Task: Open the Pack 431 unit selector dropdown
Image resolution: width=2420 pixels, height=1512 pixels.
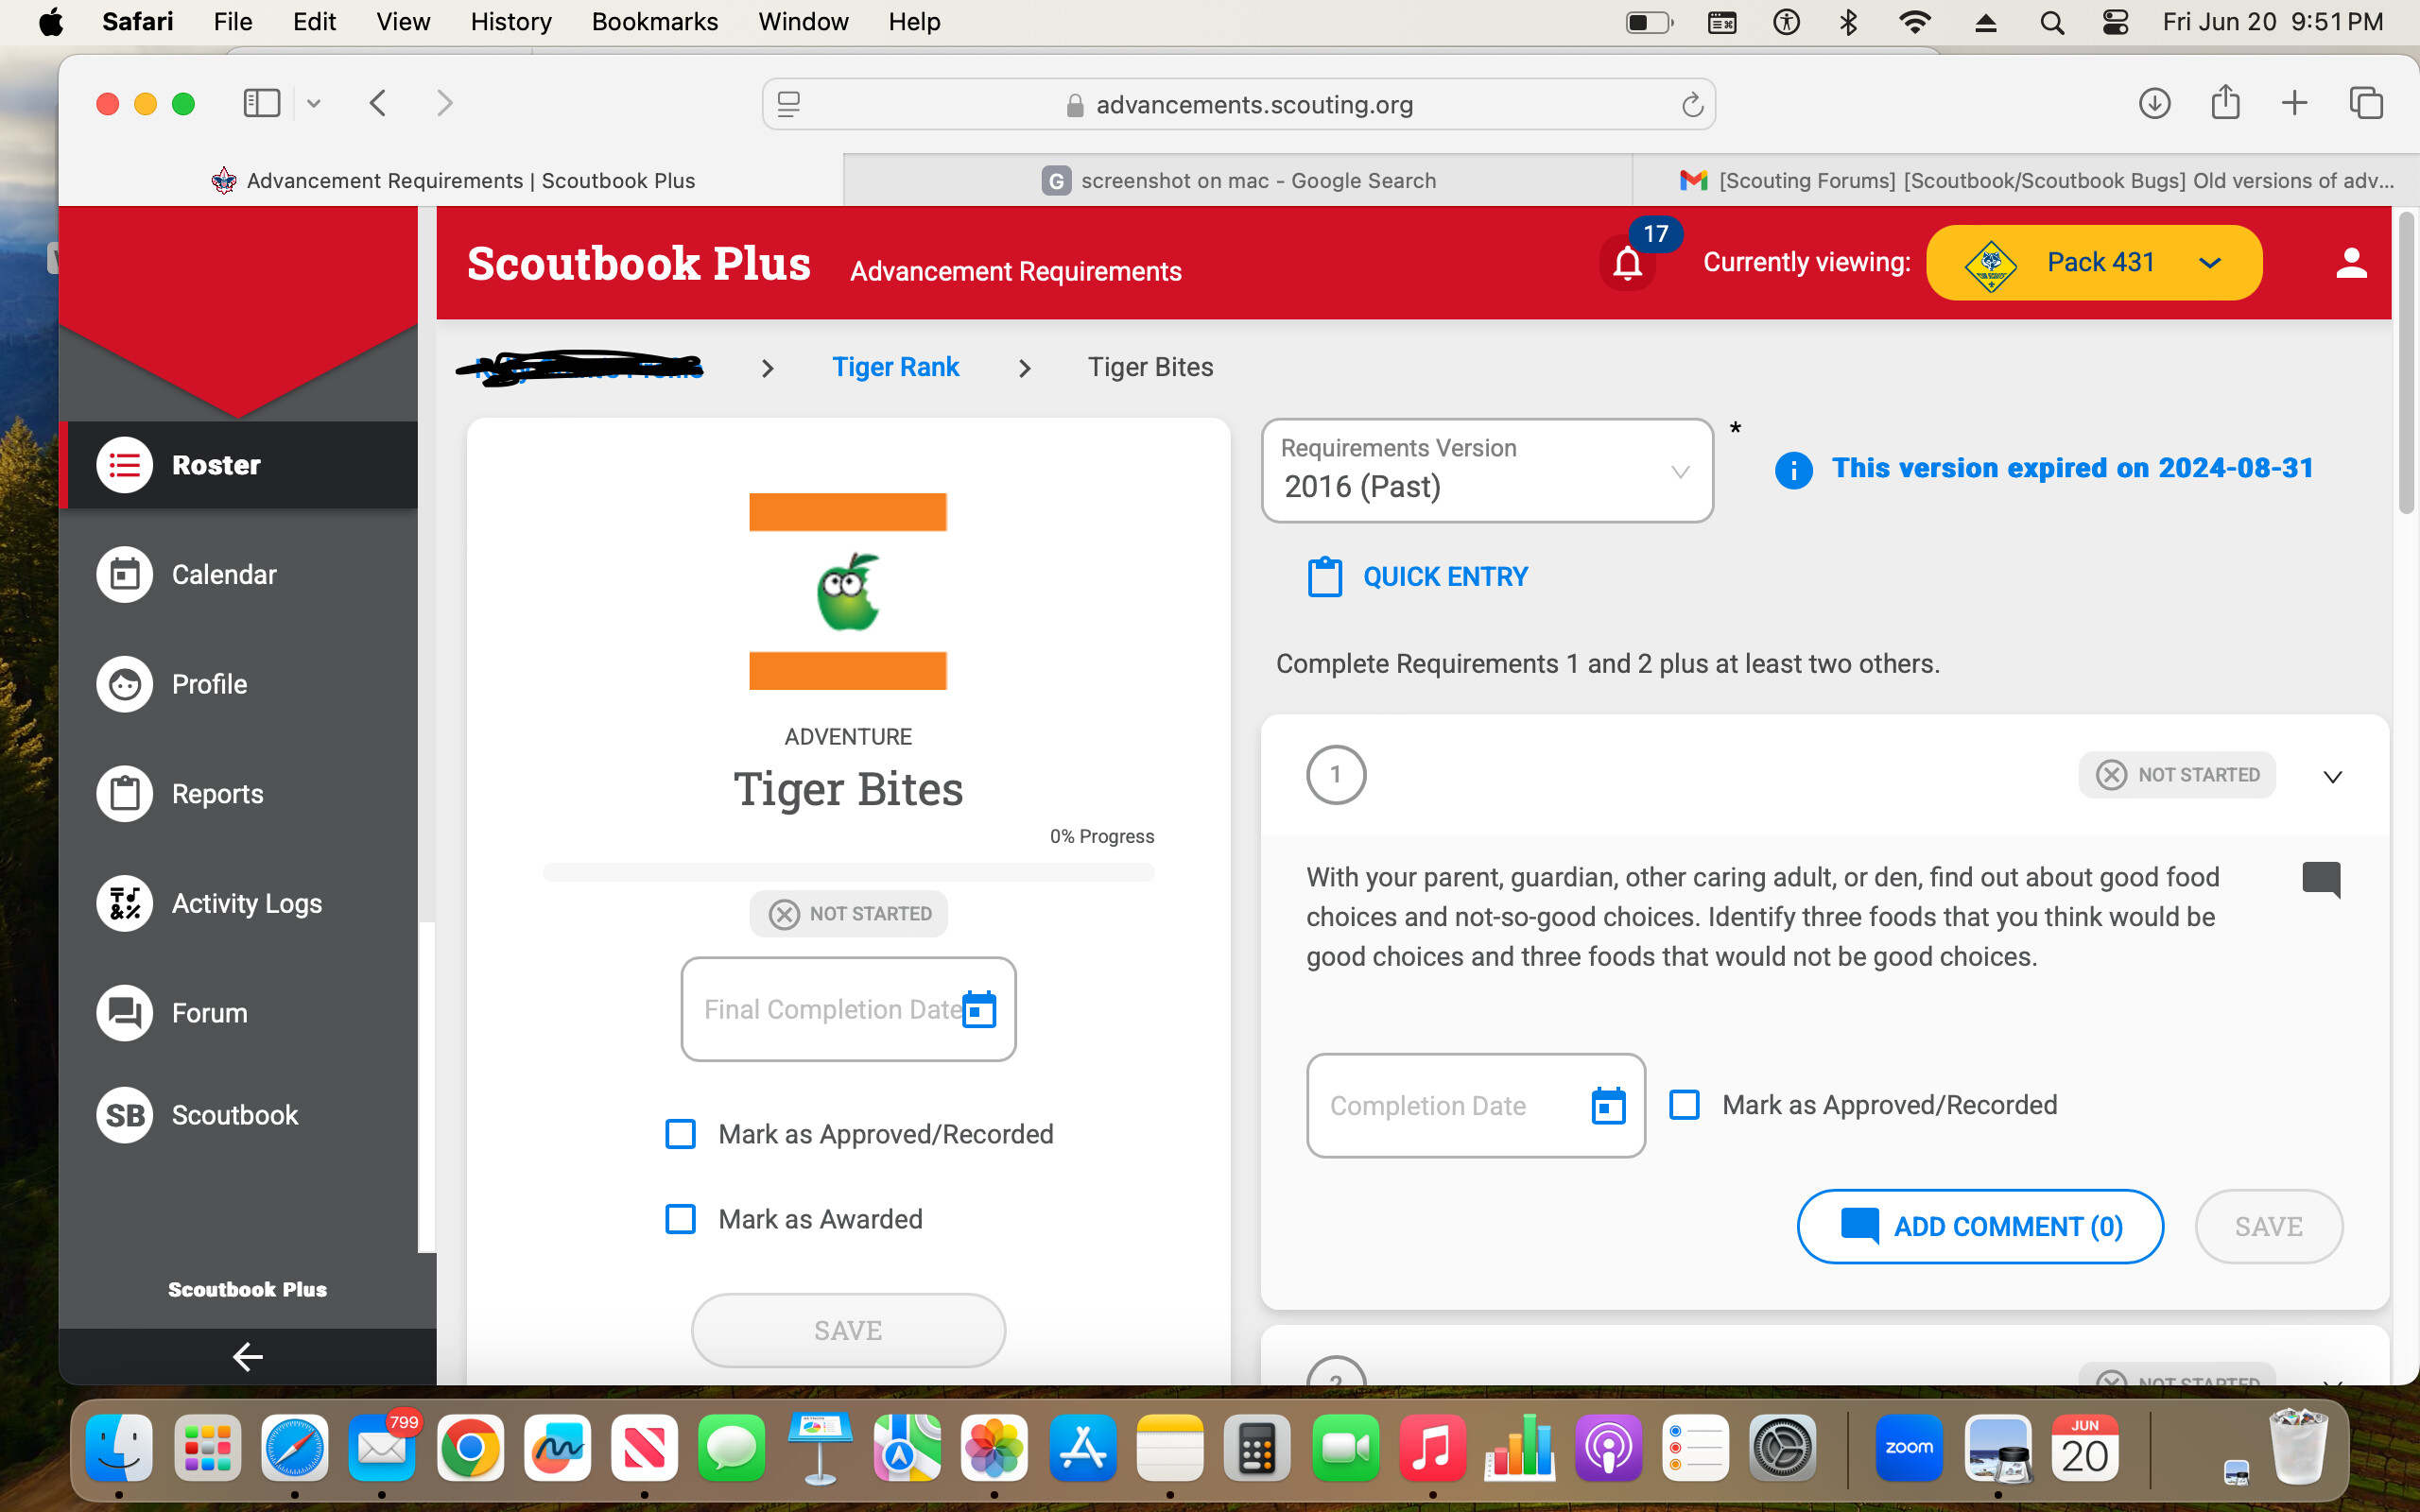Action: click(2093, 263)
